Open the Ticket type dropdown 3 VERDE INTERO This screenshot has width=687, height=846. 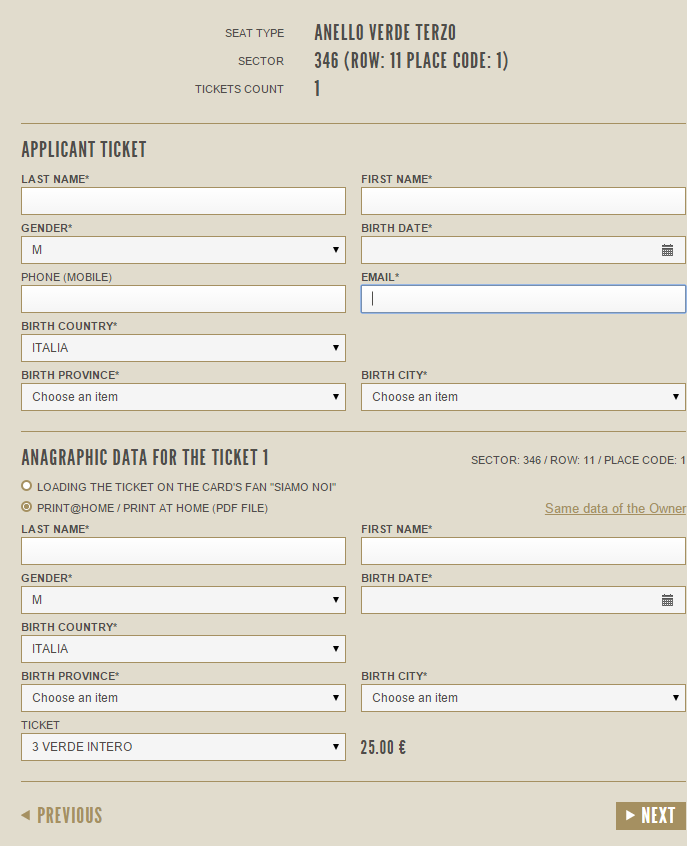[x=183, y=747]
